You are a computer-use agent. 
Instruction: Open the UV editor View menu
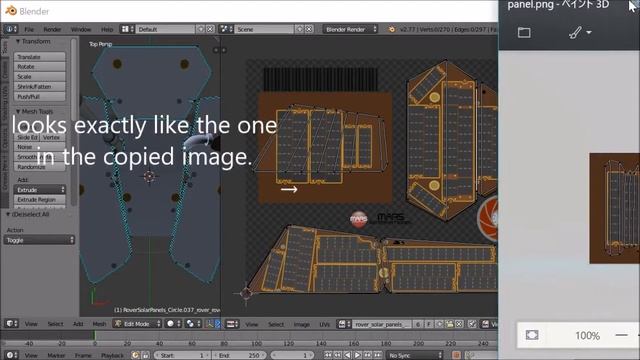pyautogui.click(x=251, y=324)
